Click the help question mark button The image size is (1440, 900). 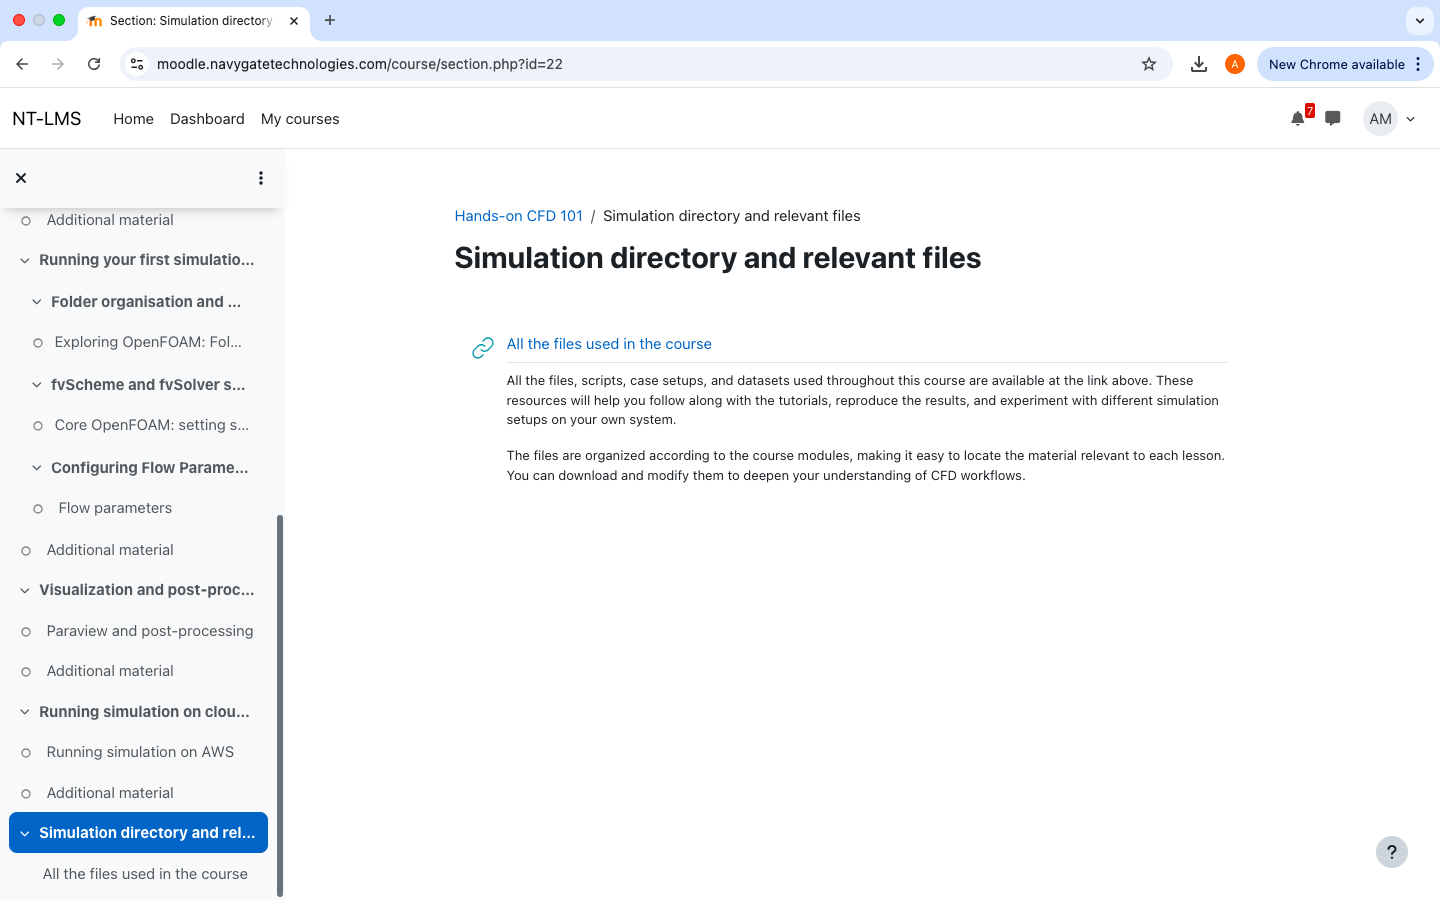click(1391, 852)
